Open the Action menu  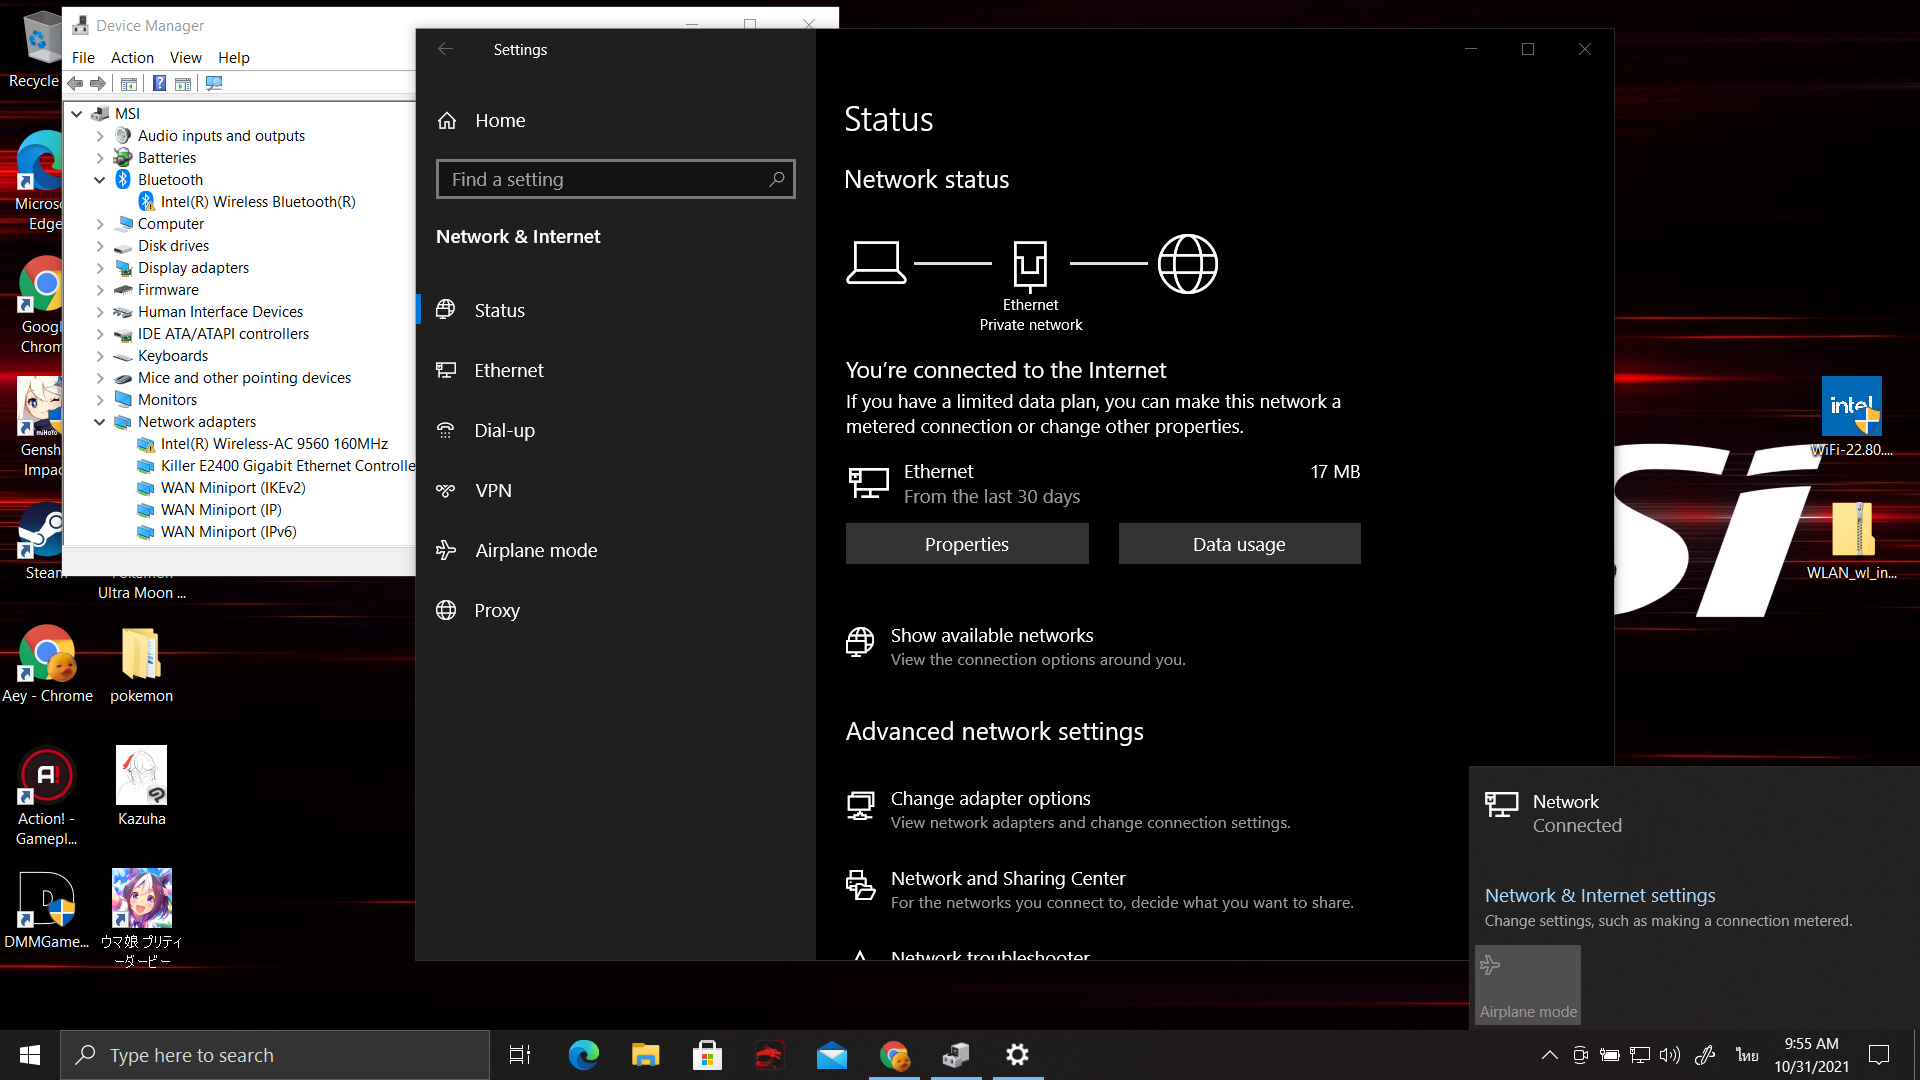[132, 58]
